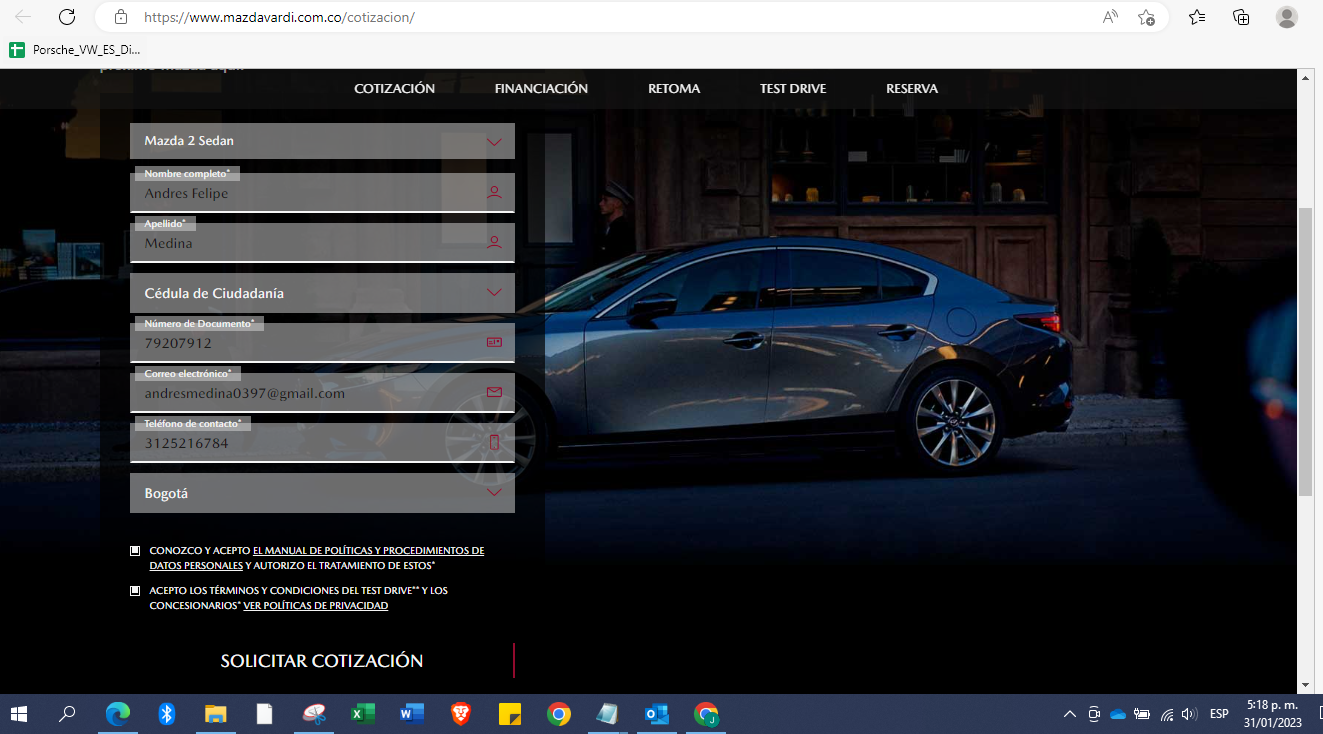Open blank document app in taskbar

265,714
